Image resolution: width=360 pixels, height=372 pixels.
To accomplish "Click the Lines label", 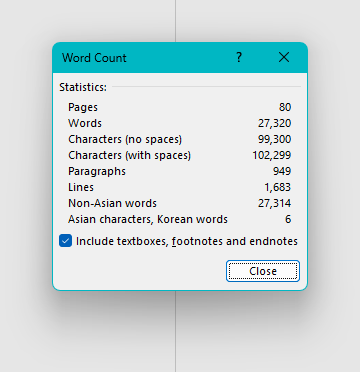I will [81, 187].
